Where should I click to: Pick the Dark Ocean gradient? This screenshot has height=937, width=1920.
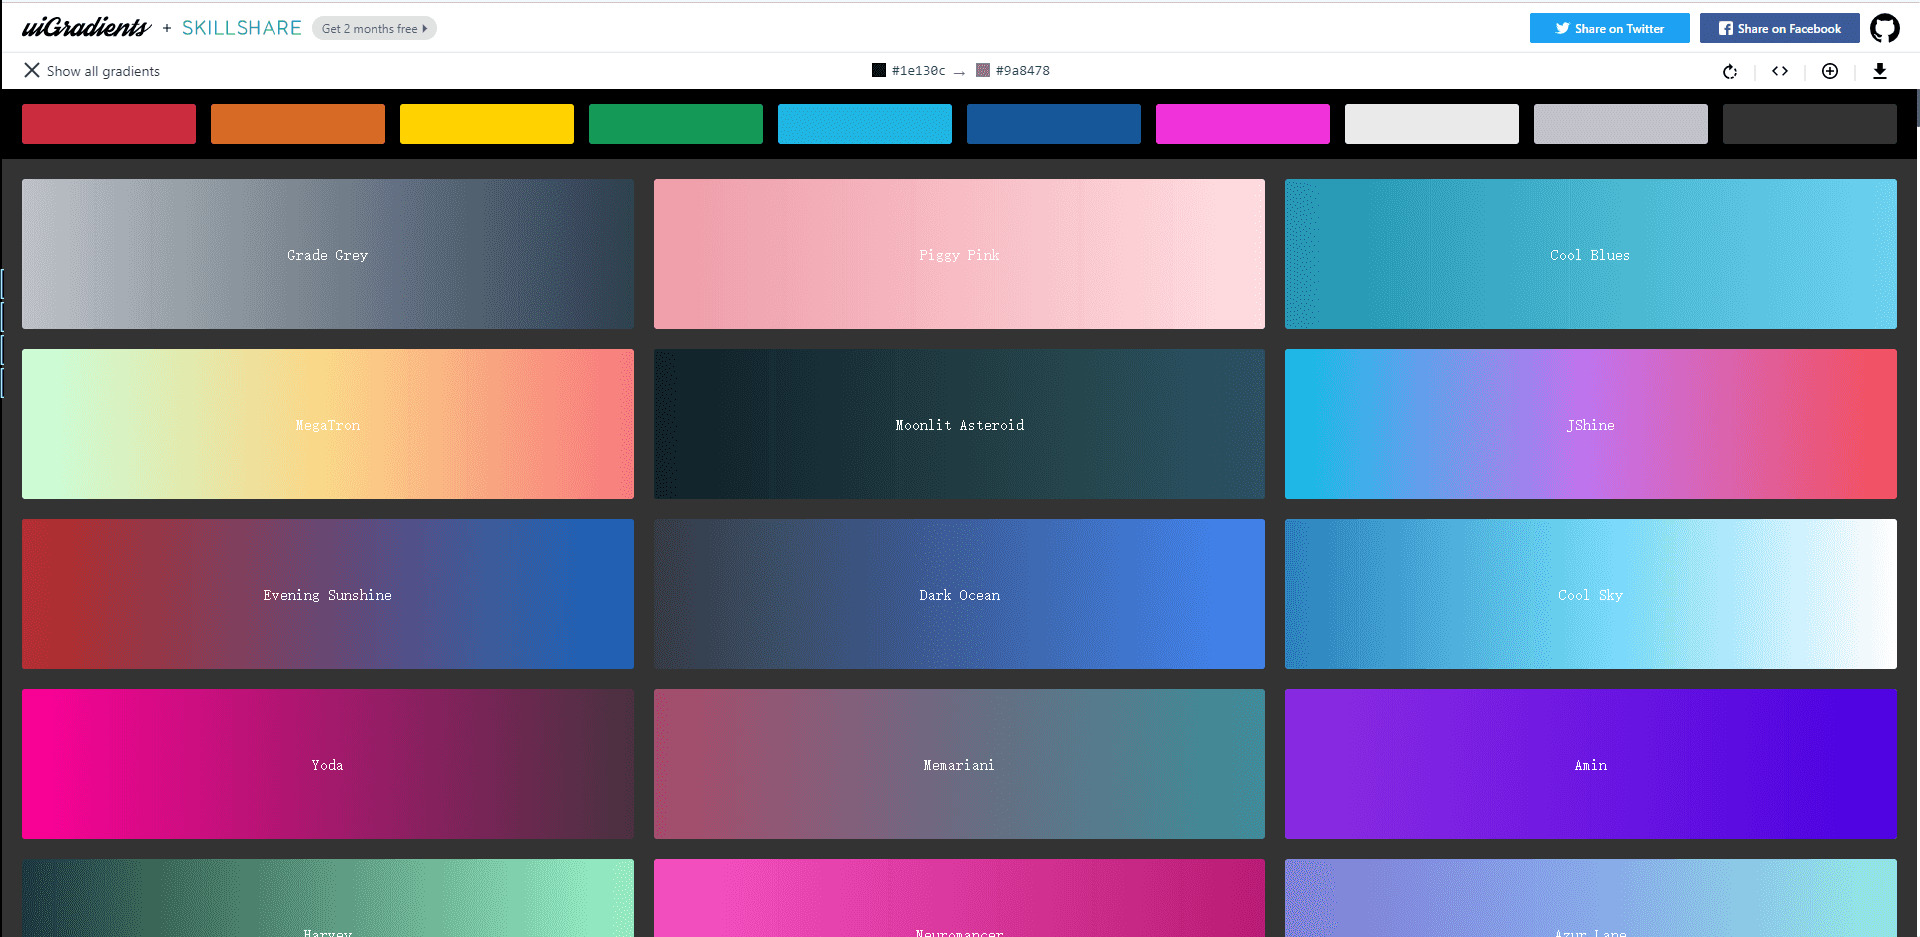(x=959, y=594)
